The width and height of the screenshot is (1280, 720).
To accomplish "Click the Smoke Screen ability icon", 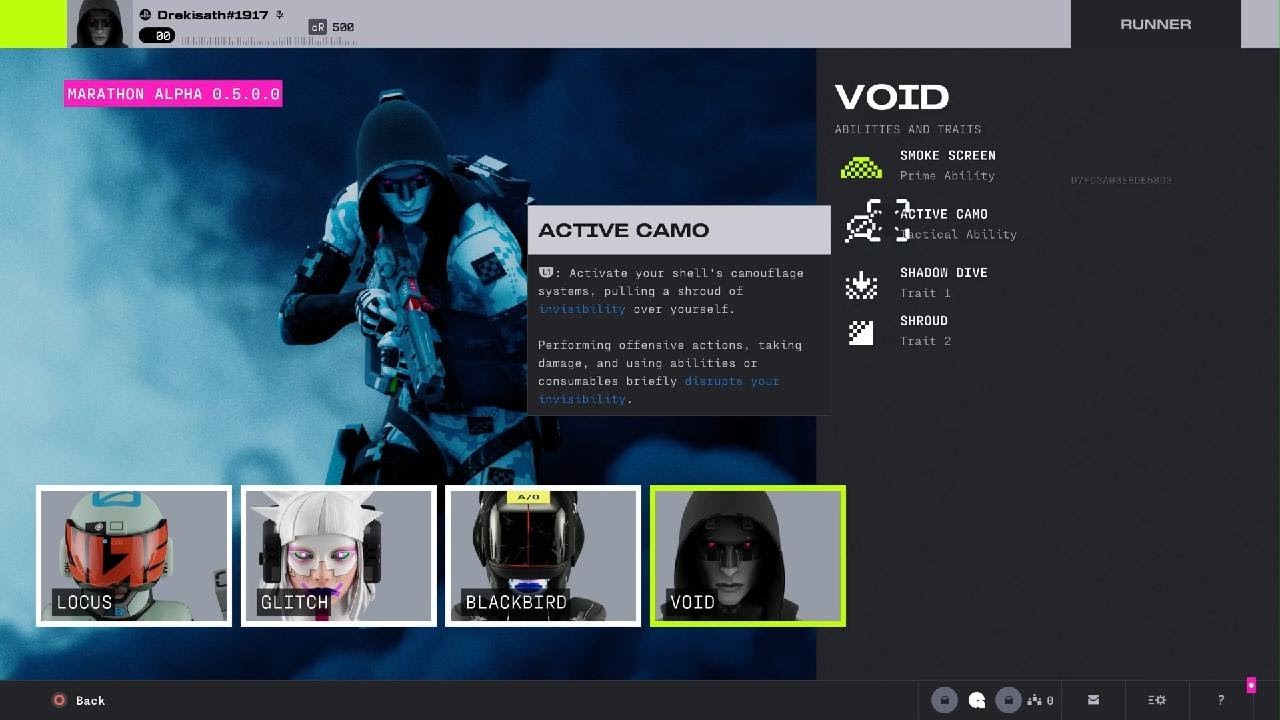I will 861,167.
